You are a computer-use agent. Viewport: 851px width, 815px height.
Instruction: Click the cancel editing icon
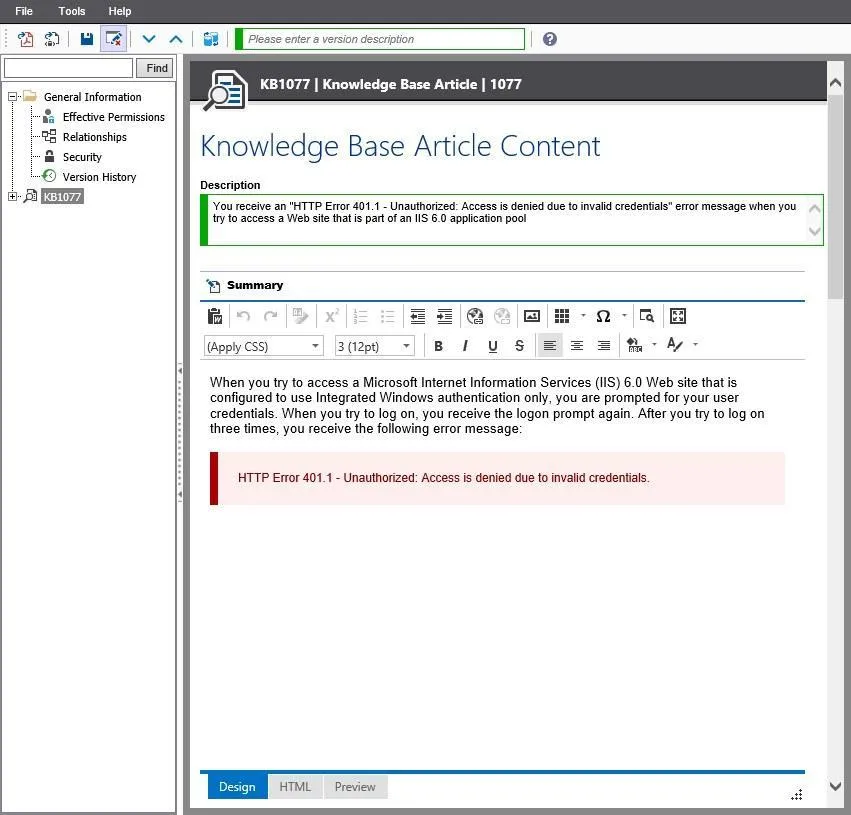point(113,39)
